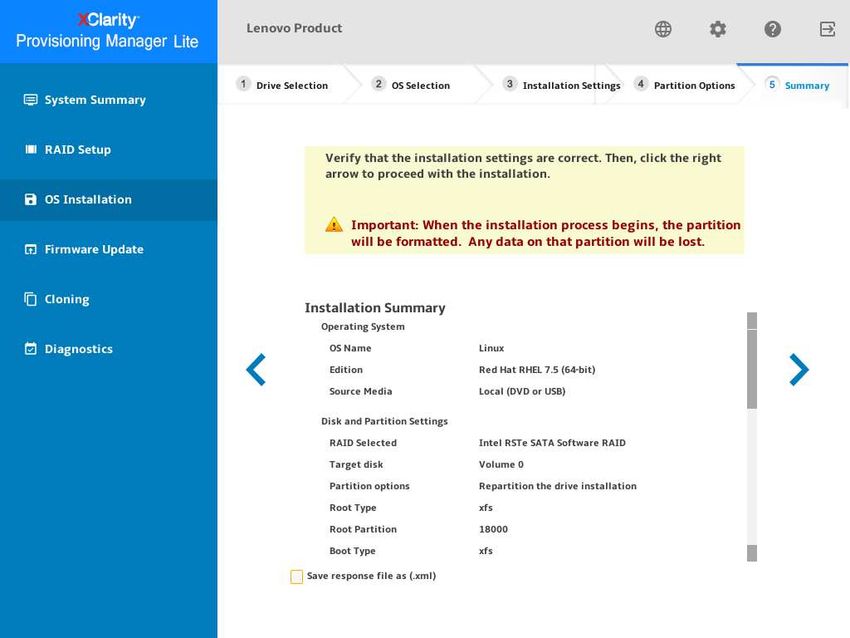Go to step 2 OS Selection

[x=411, y=85]
